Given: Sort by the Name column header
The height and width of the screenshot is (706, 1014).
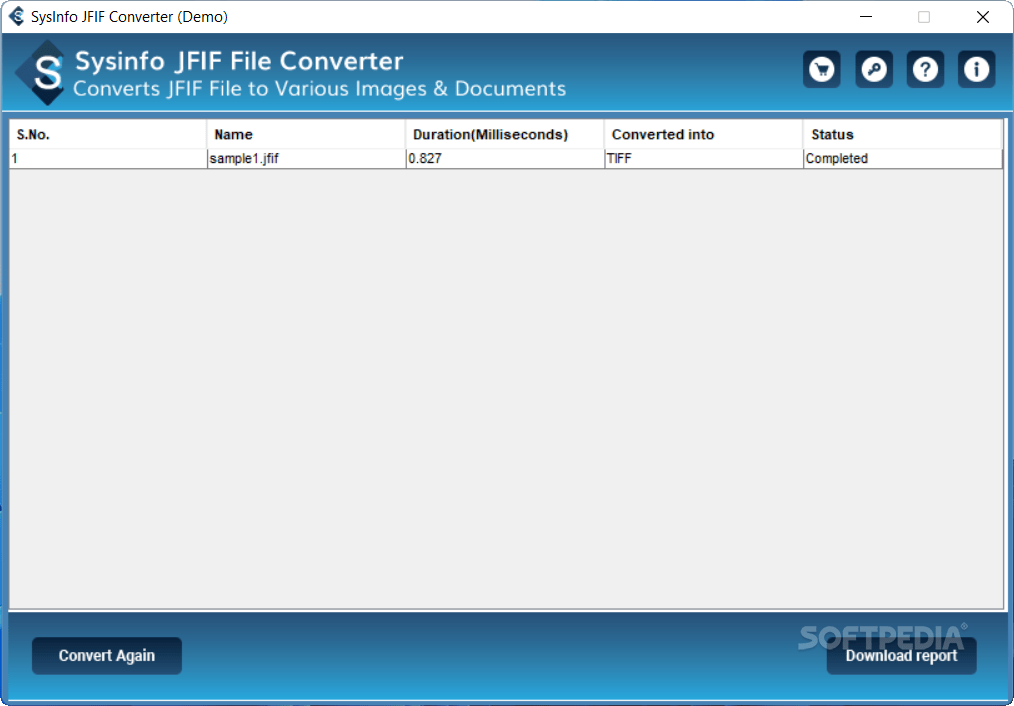Looking at the screenshot, I should (307, 134).
